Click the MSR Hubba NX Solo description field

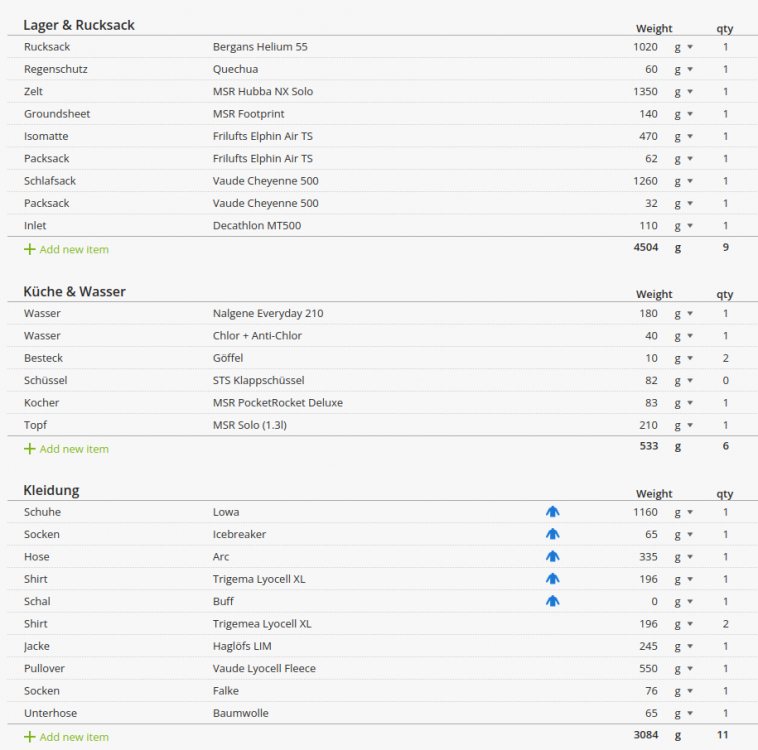(x=263, y=92)
